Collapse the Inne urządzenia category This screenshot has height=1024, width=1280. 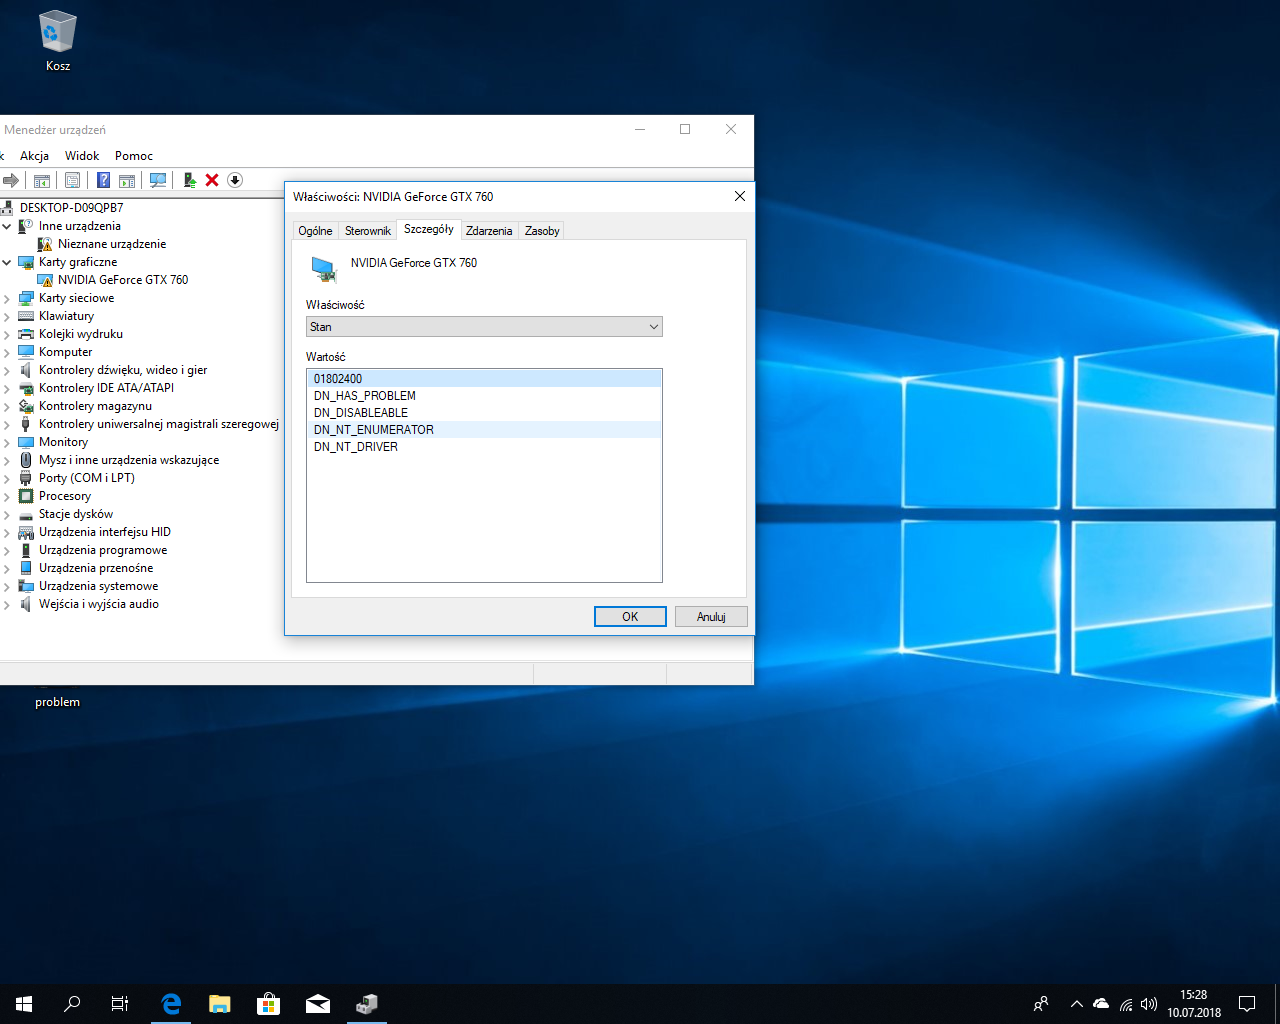point(7,226)
